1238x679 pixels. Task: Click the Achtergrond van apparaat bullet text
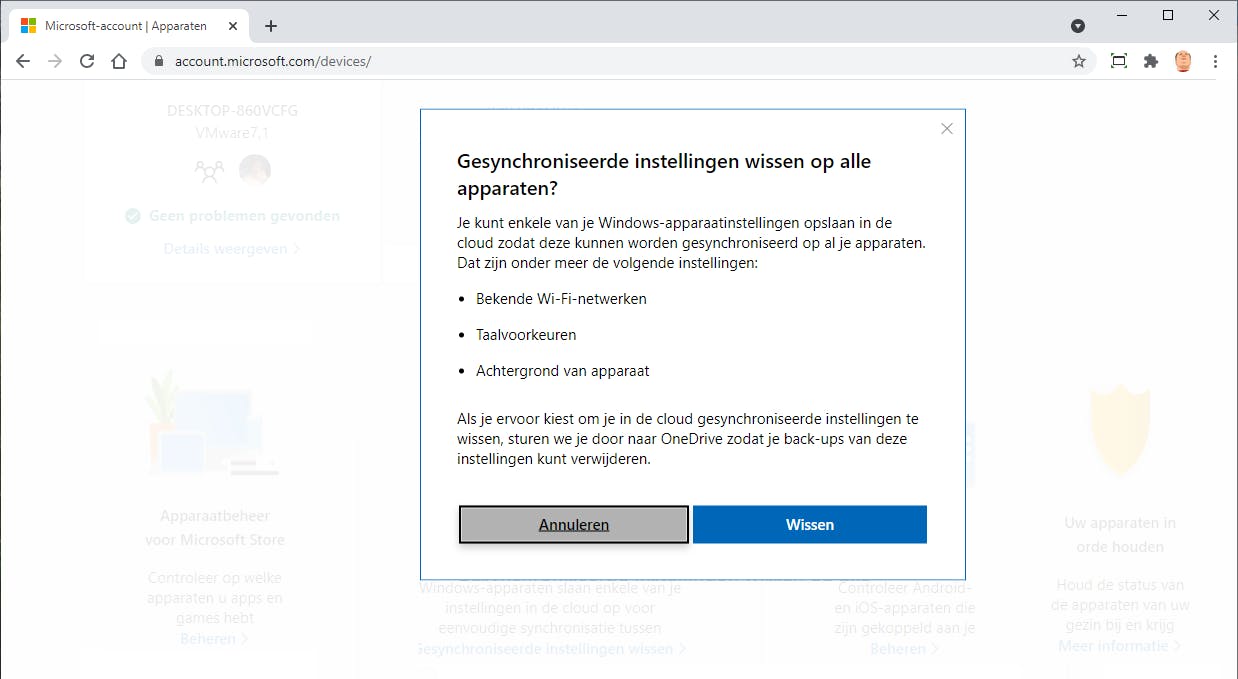click(x=562, y=370)
